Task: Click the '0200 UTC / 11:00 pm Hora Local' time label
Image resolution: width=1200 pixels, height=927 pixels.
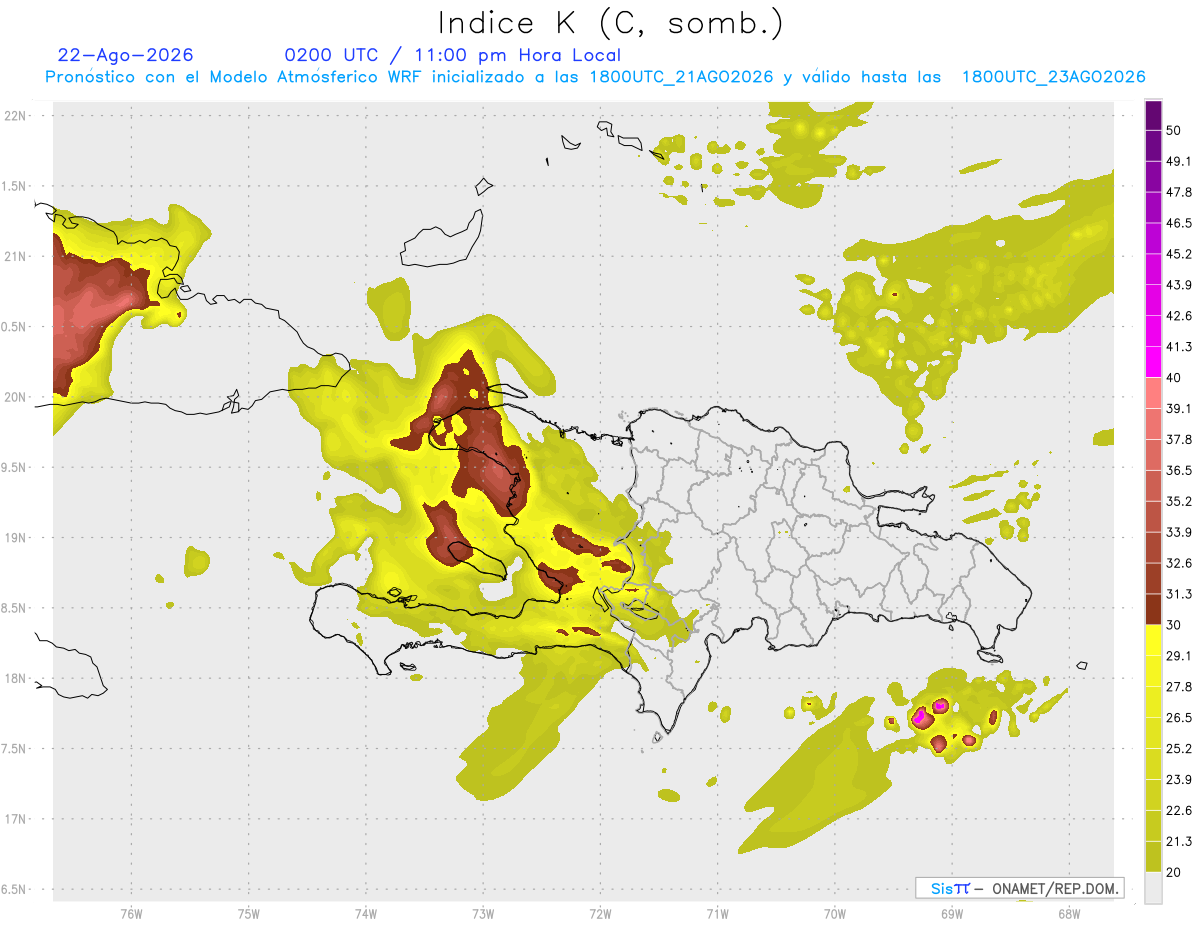Action: [x=453, y=55]
